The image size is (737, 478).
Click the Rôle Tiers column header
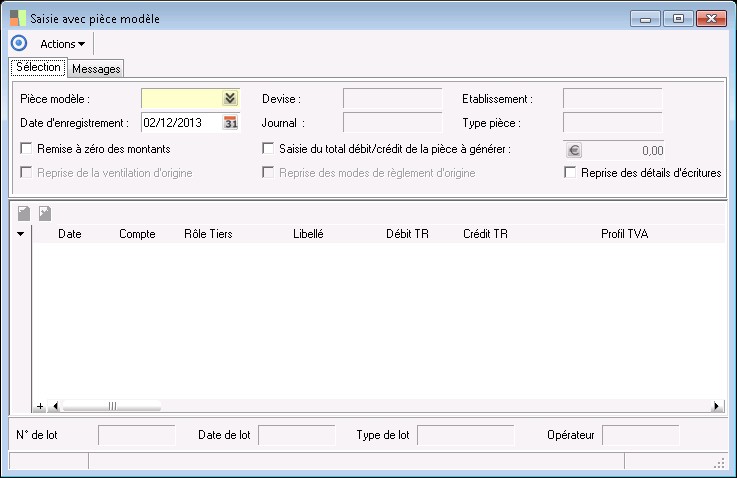[x=208, y=234]
